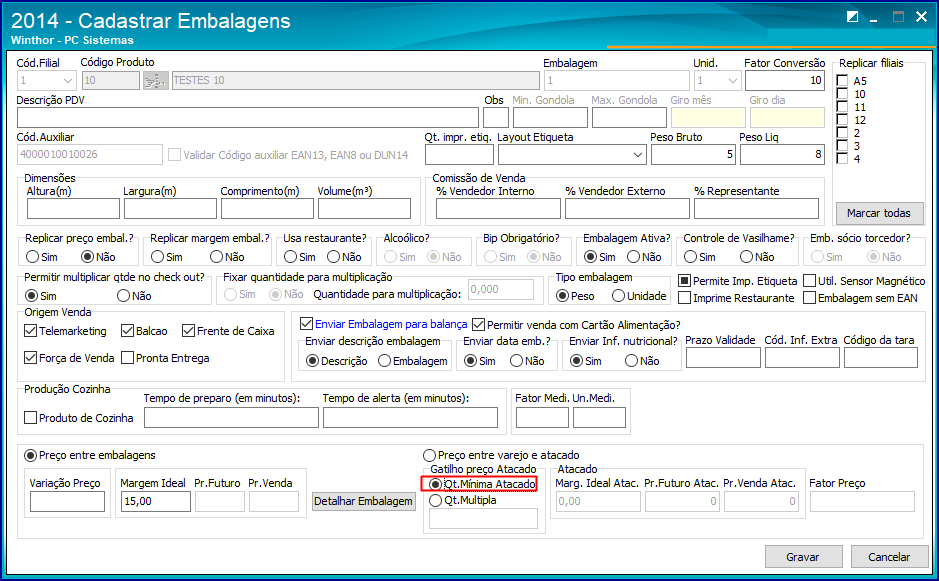Click the Descrição PDV input field
The height and width of the screenshot is (581, 939).
tap(247, 117)
